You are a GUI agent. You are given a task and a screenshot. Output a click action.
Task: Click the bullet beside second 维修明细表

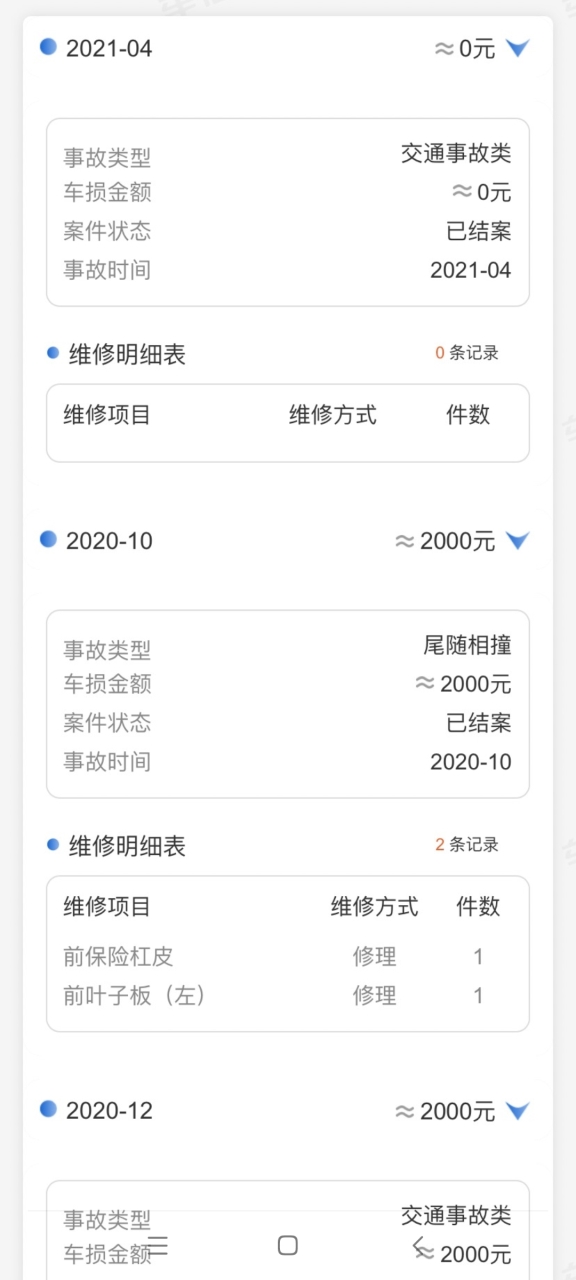point(53,844)
